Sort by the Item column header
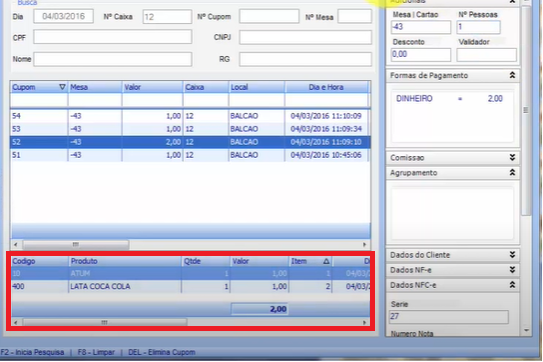543x362 pixels. coord(310,261)
